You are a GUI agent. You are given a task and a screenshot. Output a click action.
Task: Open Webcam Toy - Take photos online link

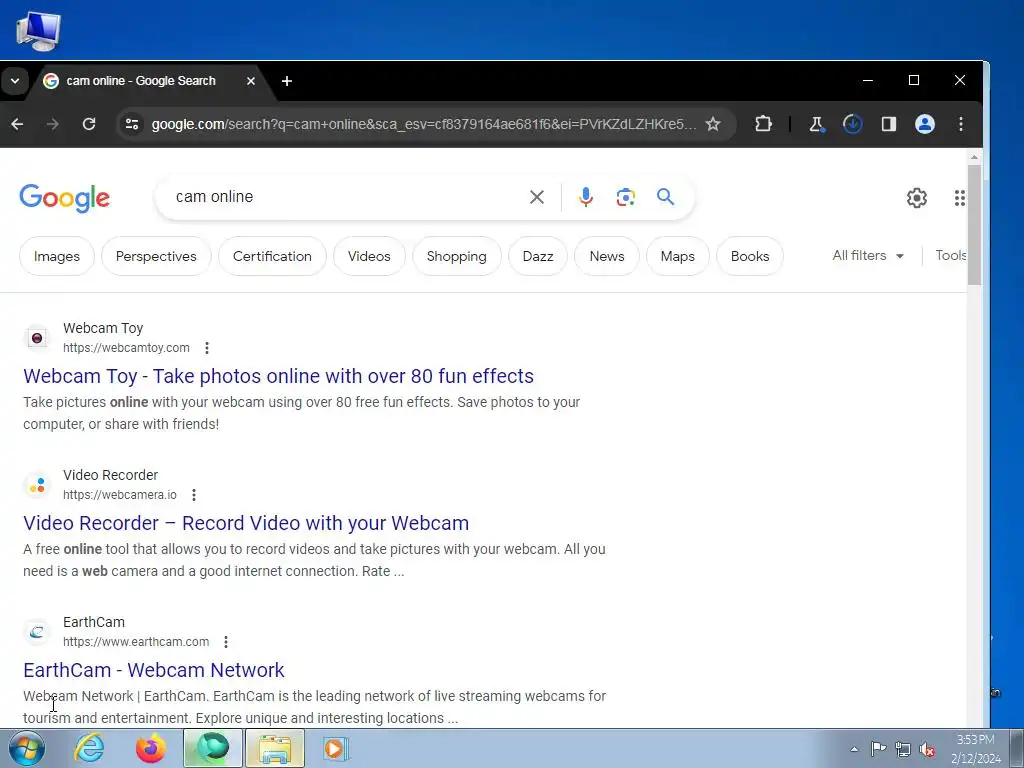pyautogui.click(x=278, y=376)
